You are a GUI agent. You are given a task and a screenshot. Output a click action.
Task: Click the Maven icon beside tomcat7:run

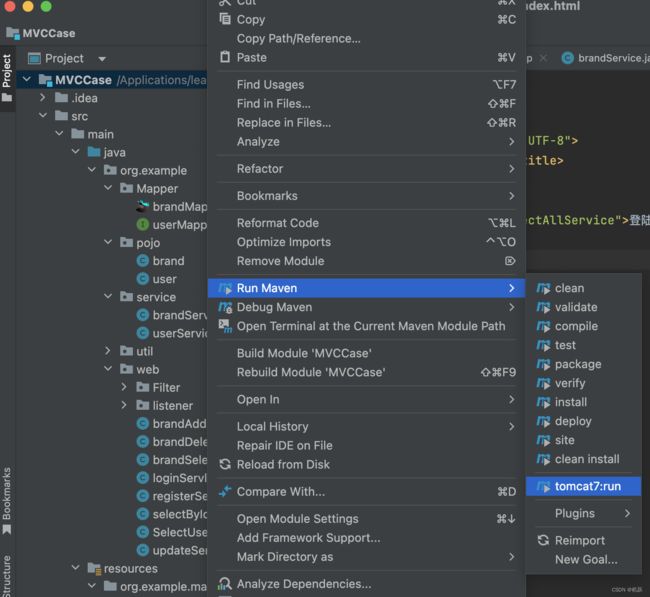coord(543,486)
